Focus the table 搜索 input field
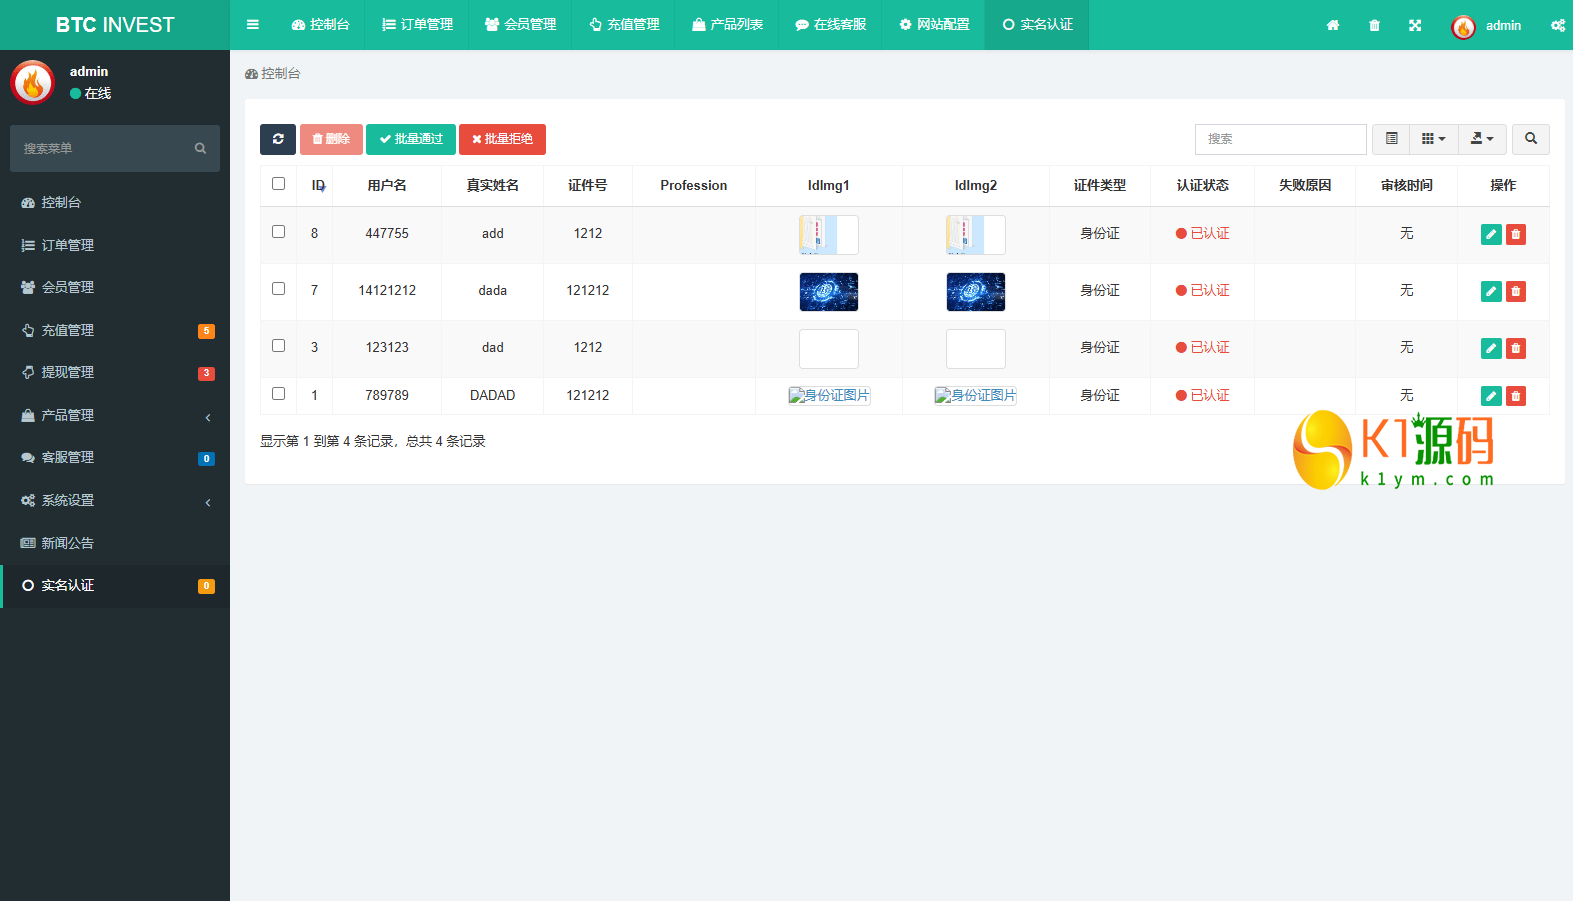 point(1281,139)
